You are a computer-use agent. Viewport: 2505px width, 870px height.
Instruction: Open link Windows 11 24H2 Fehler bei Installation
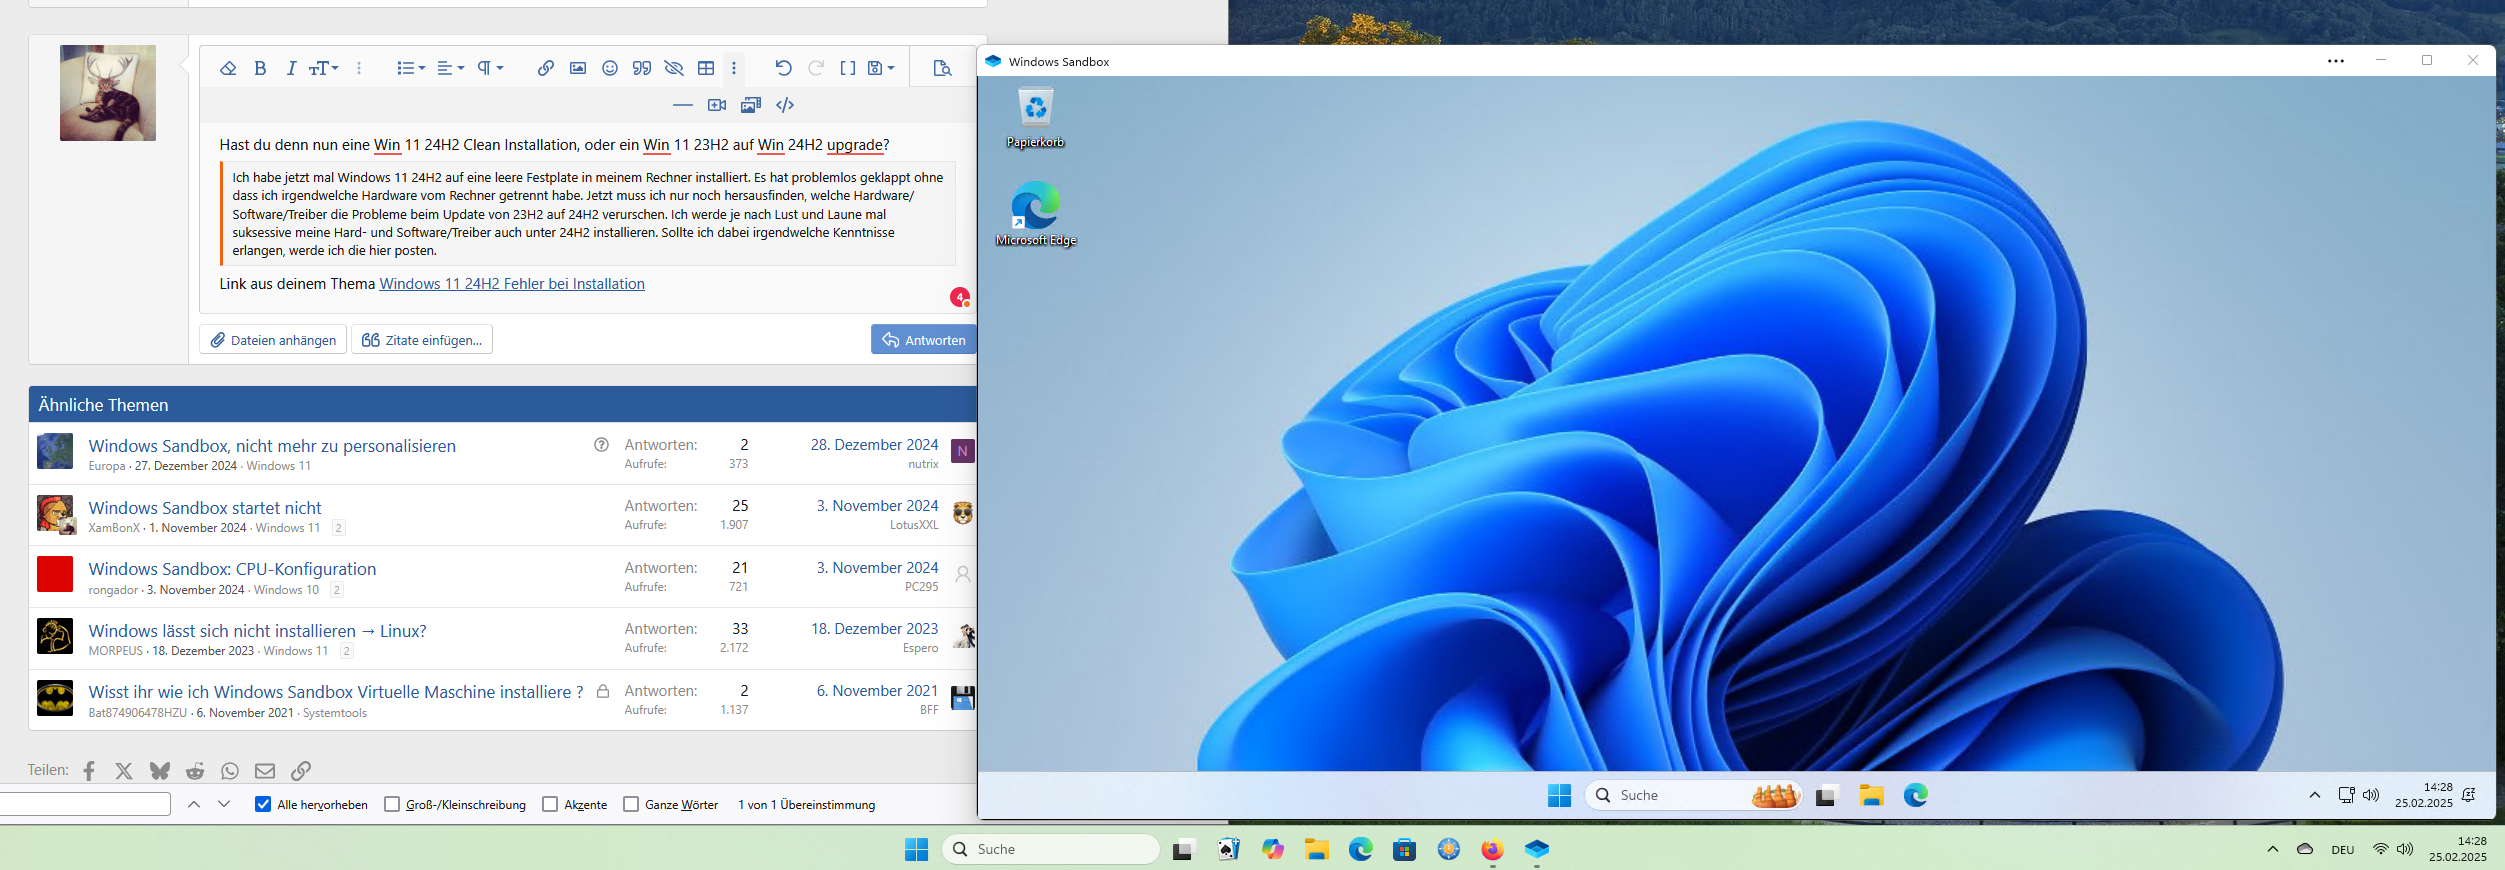point(512,284)
